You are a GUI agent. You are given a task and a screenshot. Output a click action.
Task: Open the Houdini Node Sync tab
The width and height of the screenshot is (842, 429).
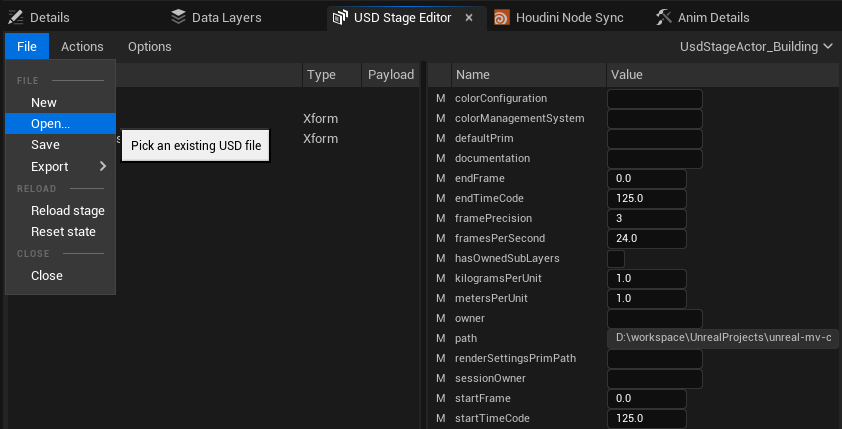click(570, 18)
